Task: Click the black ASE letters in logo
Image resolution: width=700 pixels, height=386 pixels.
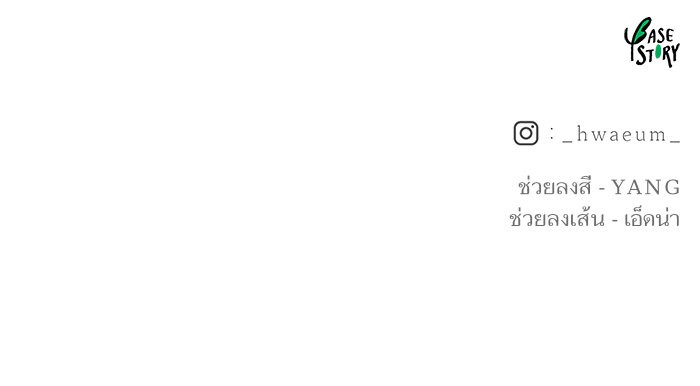Action: (662, 36)
